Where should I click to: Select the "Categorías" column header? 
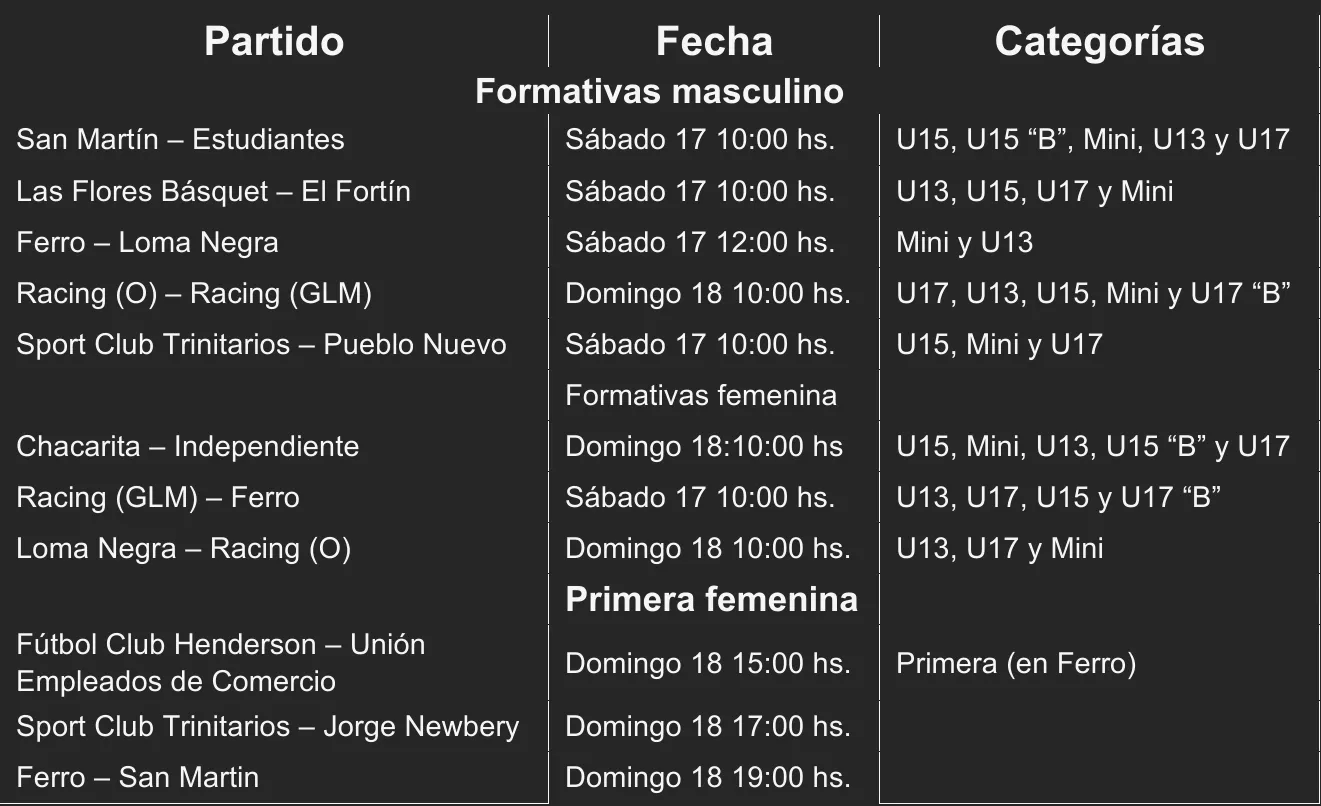click(x=1099, y=42)
